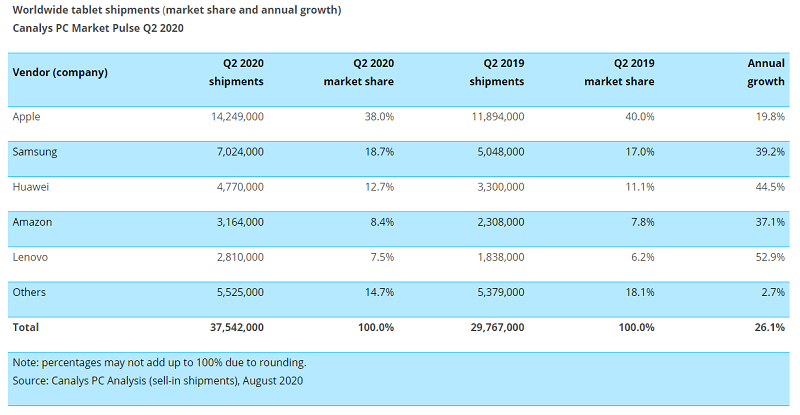Click Amazon's 8.4% market share
This screenshot has height=415, width=800.
point(382,222)
